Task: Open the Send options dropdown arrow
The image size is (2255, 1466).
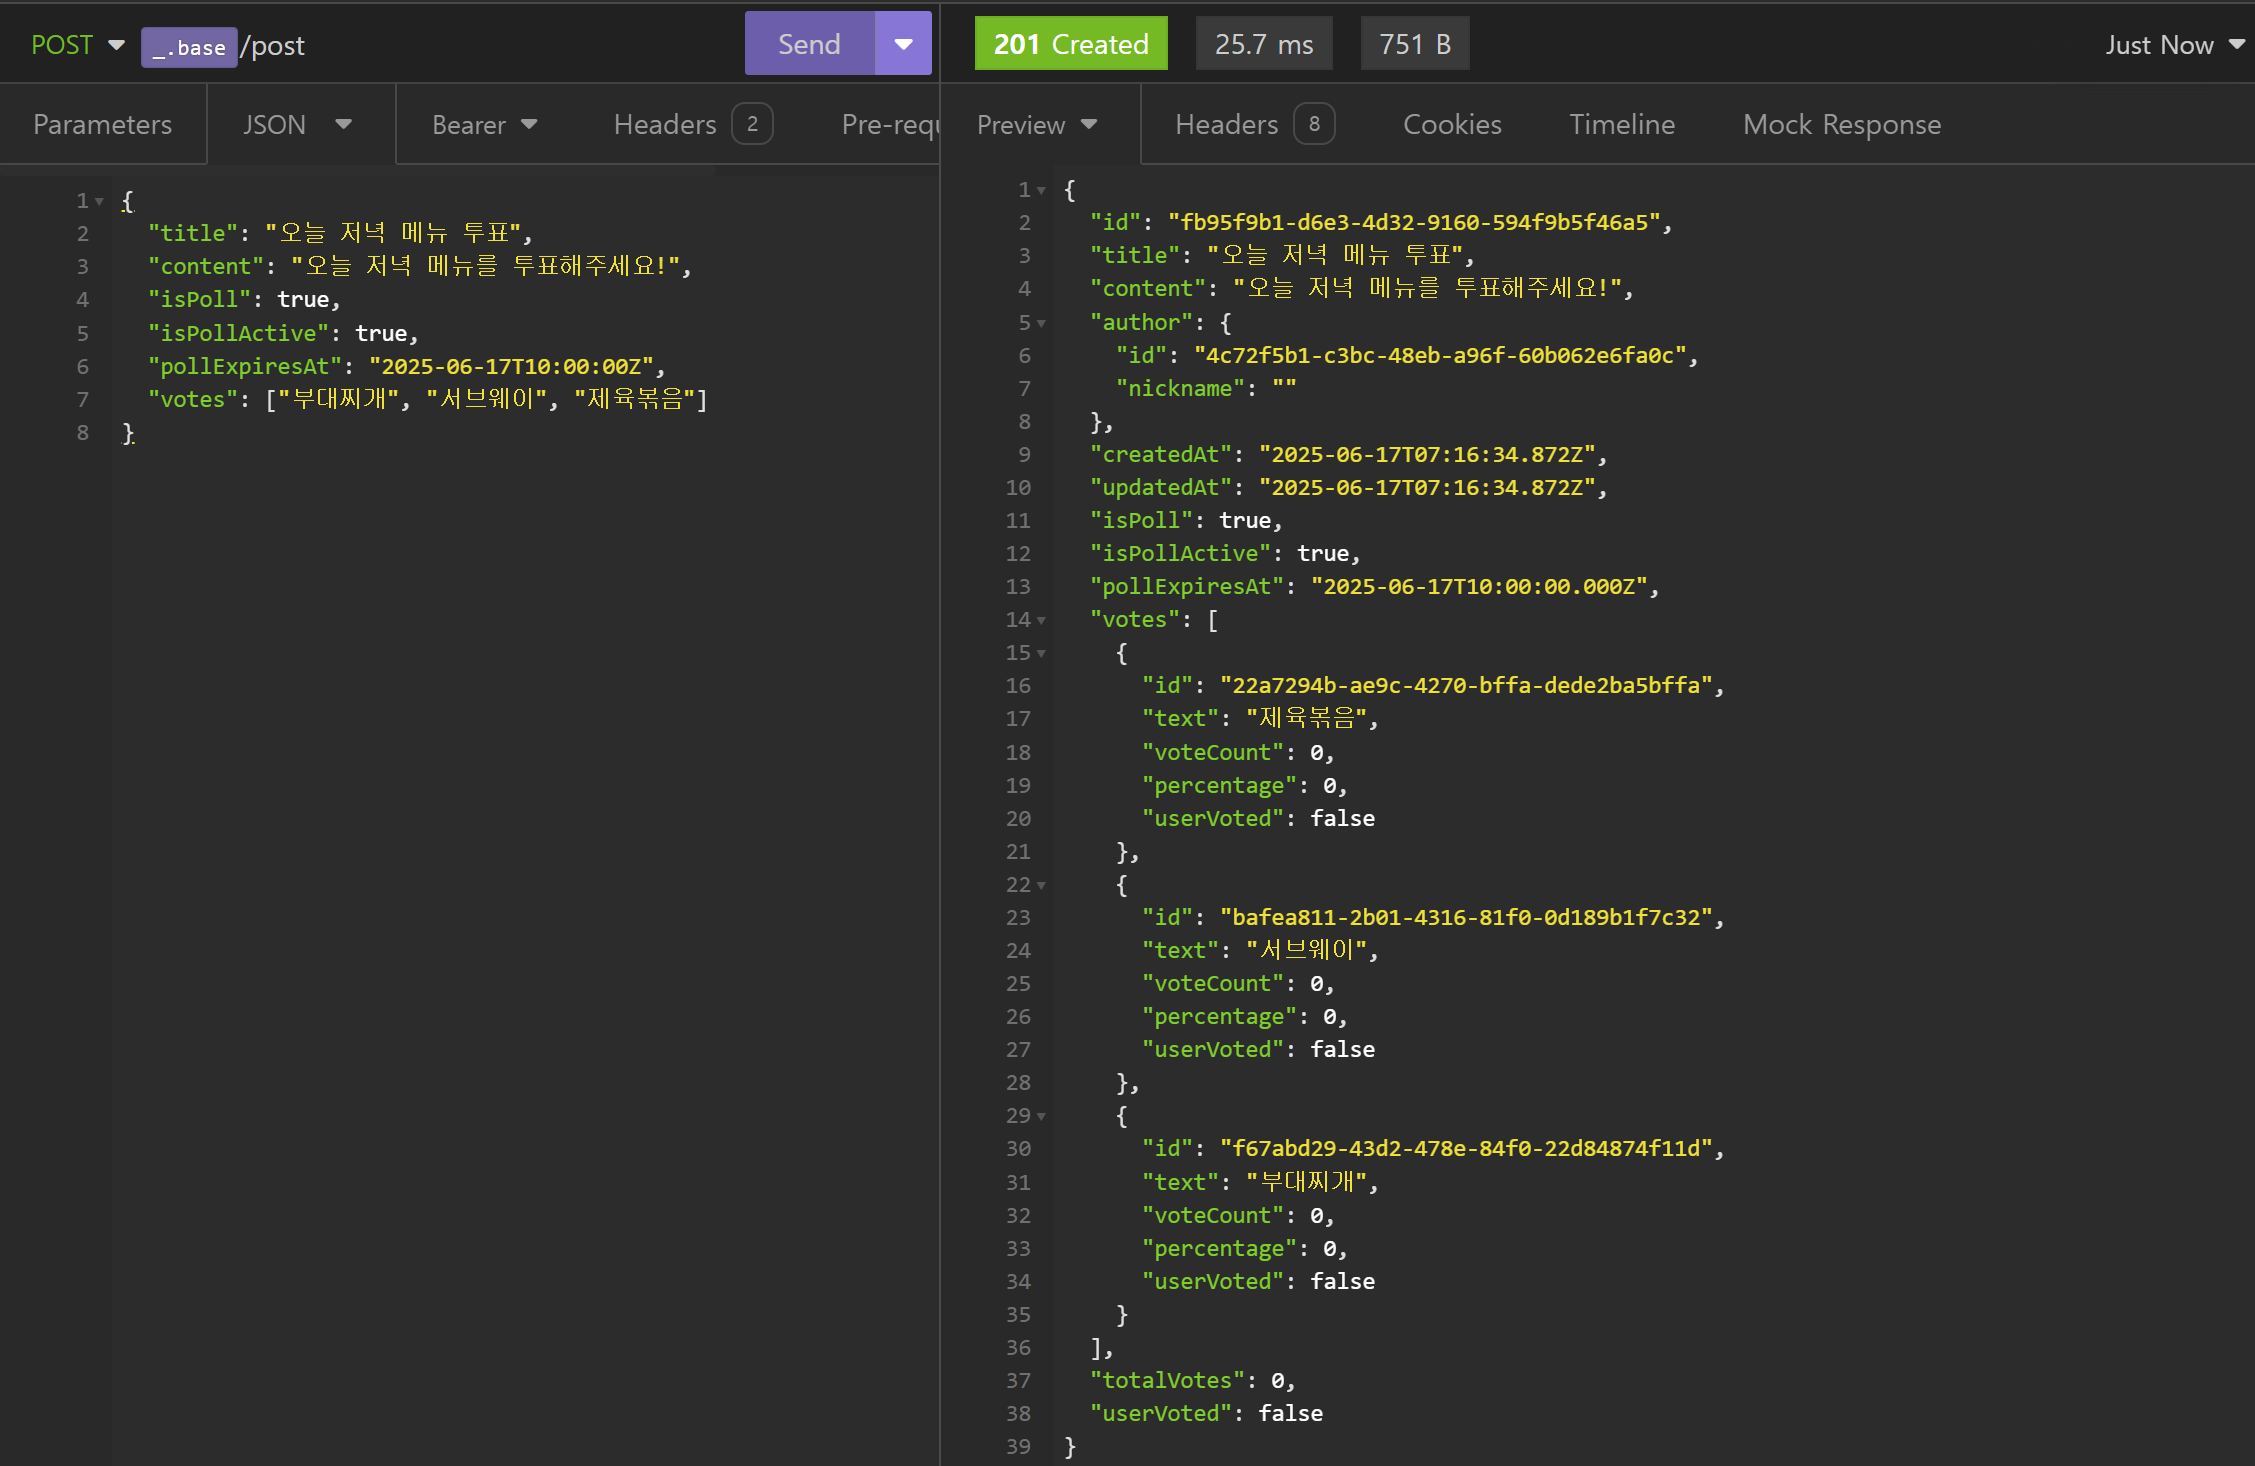Action: pyautogui.click(x=903, y=44)
